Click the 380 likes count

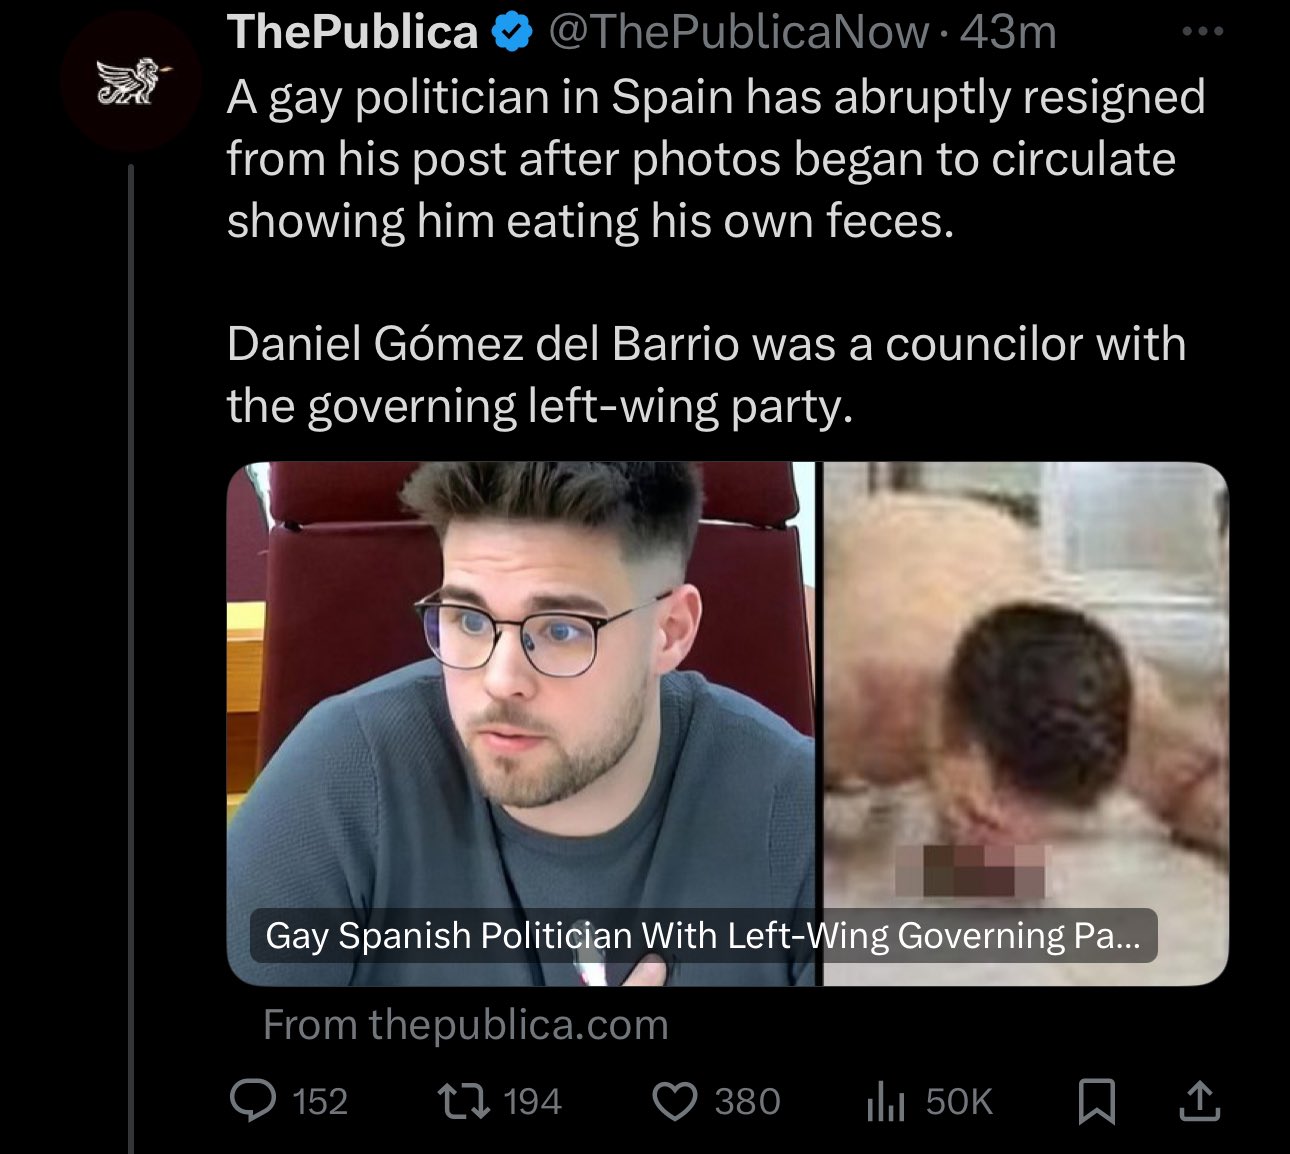pyautogui.click(x=747, y=1102)
